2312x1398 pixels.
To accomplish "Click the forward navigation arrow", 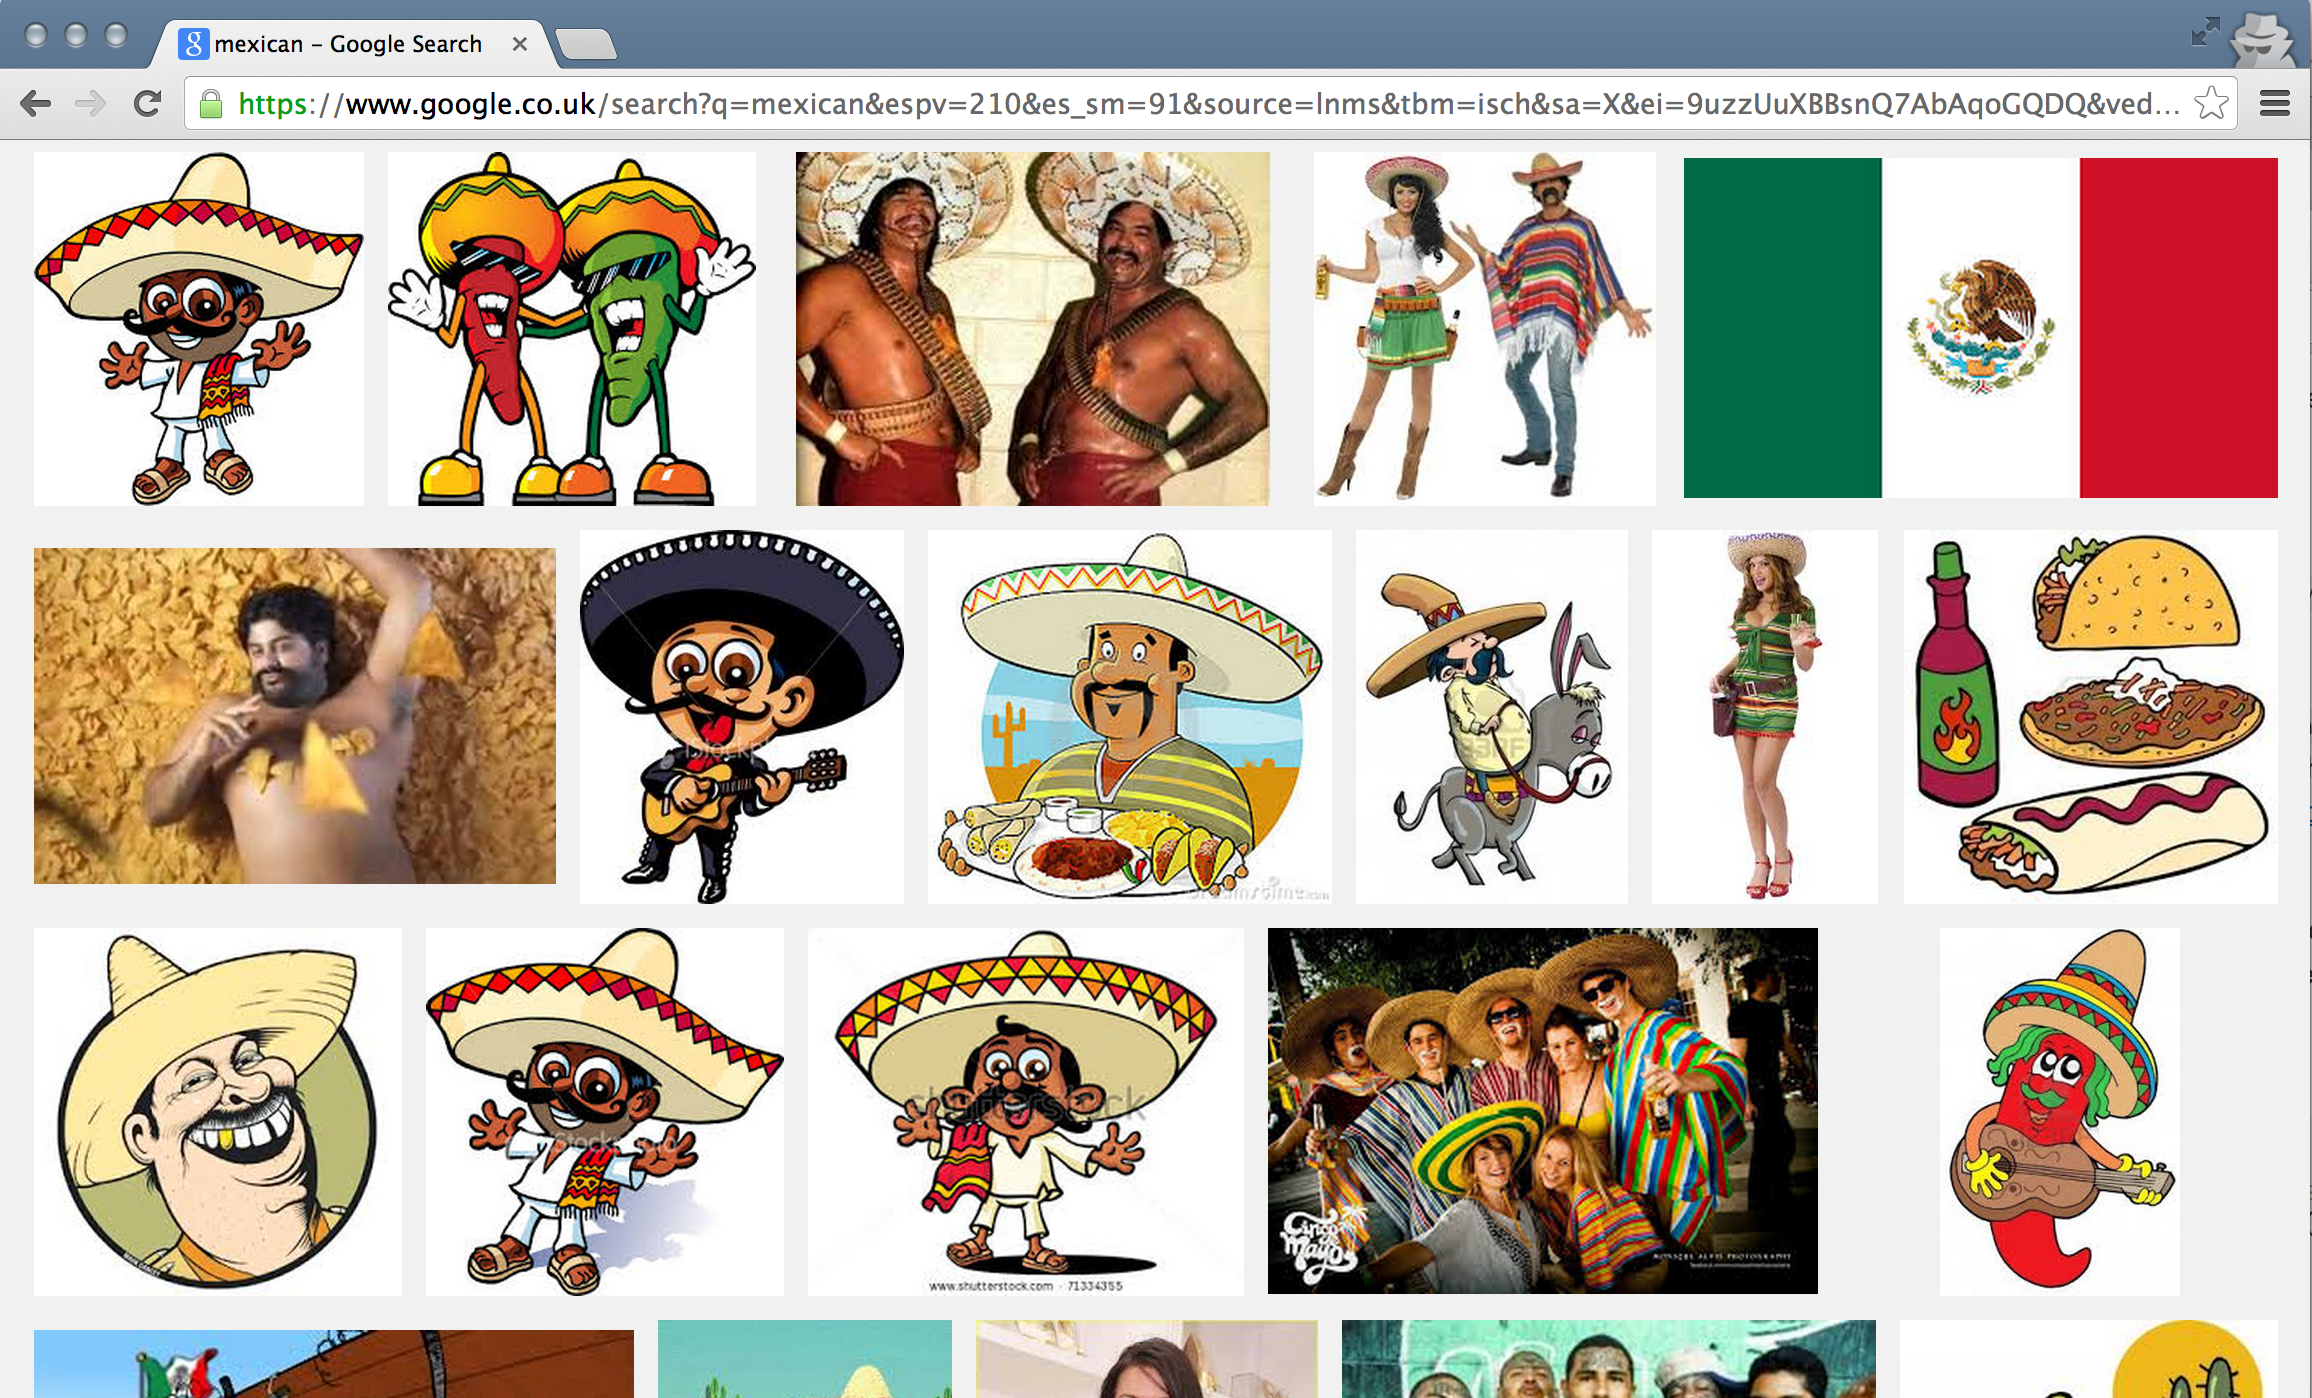I will [x=91, y=104].
